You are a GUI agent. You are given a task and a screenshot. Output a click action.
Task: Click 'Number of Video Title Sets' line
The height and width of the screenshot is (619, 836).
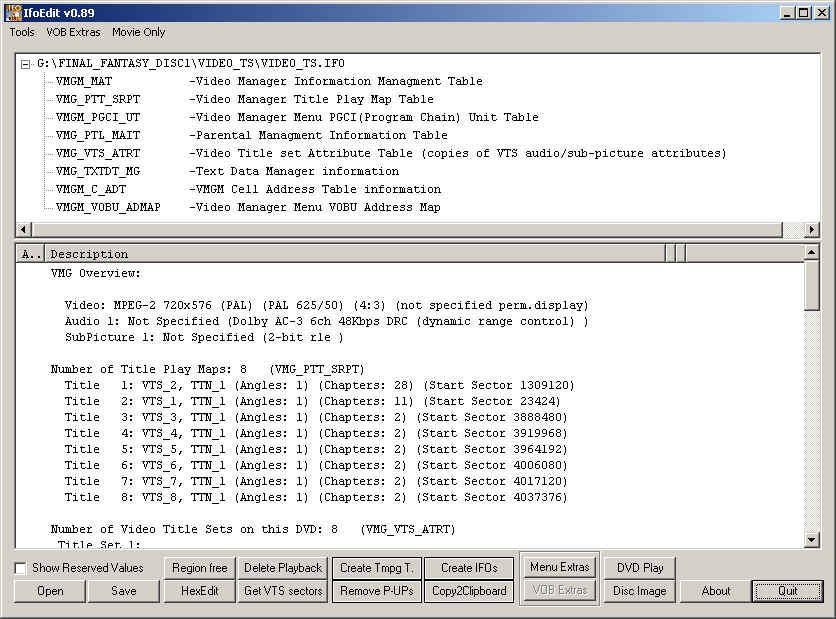coord(253,529)
